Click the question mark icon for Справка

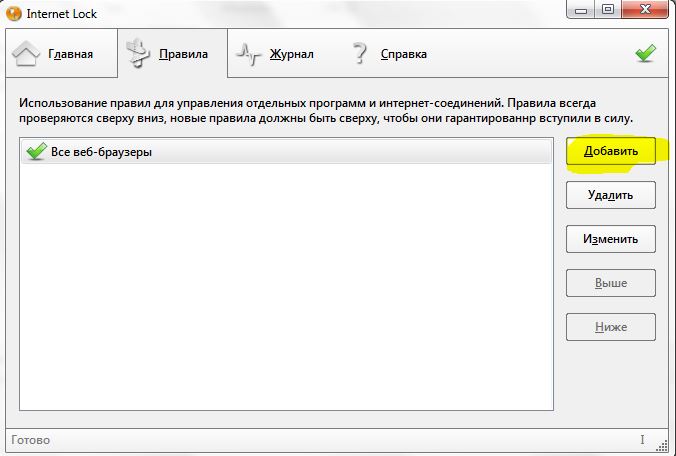pos(360,54)
